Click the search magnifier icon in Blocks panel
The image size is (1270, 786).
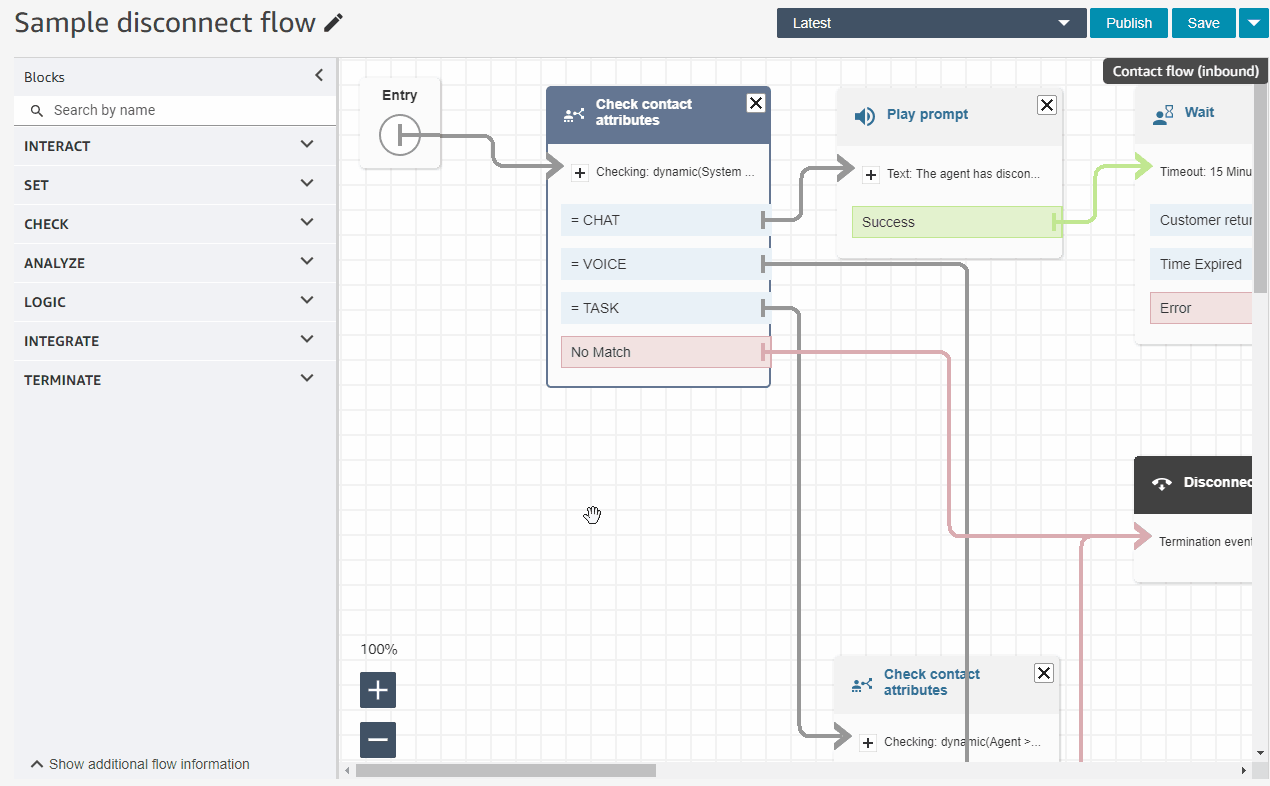36,110
